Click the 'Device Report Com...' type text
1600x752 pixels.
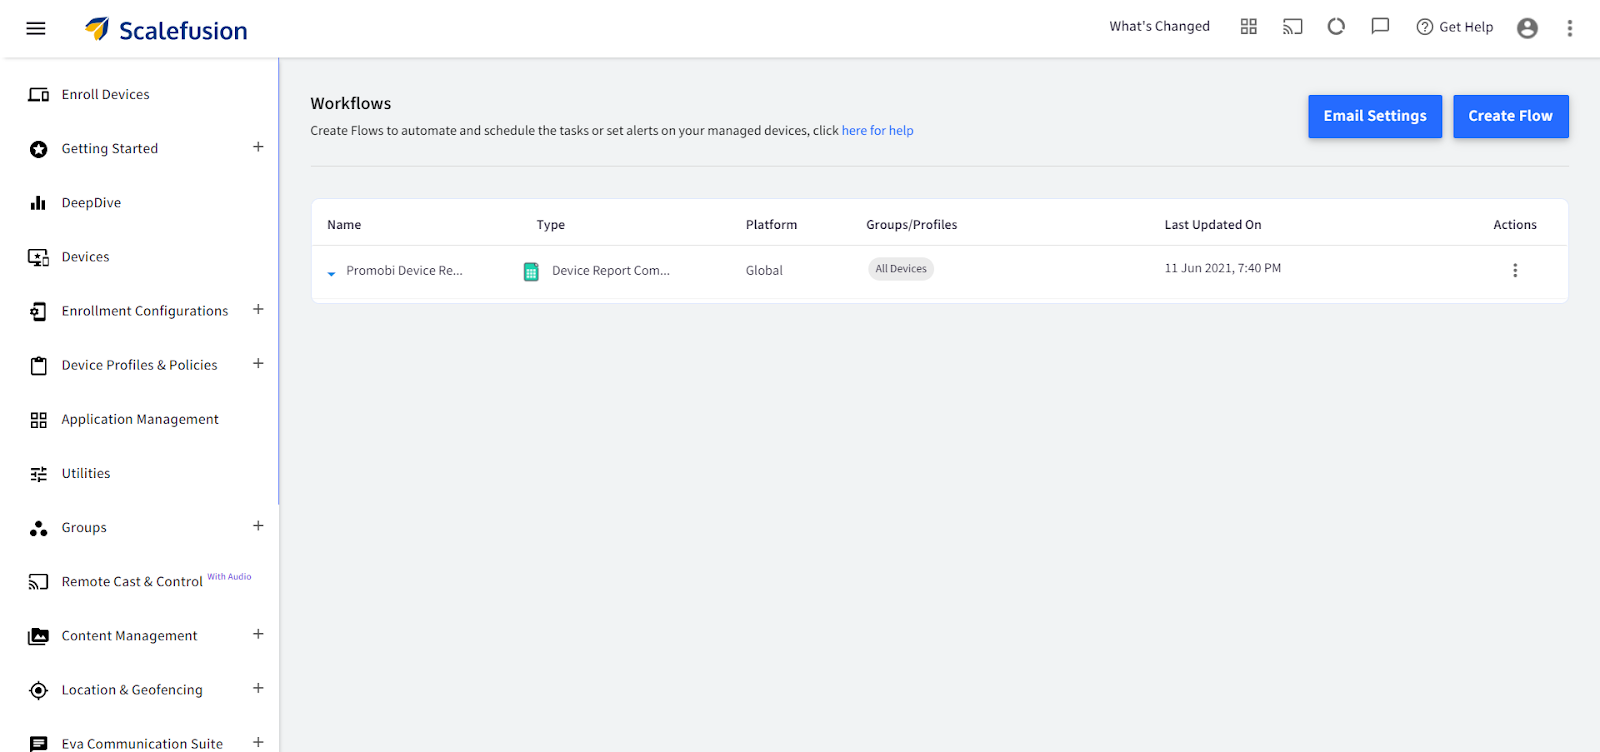pyautogui.click(x=611, y=271)
